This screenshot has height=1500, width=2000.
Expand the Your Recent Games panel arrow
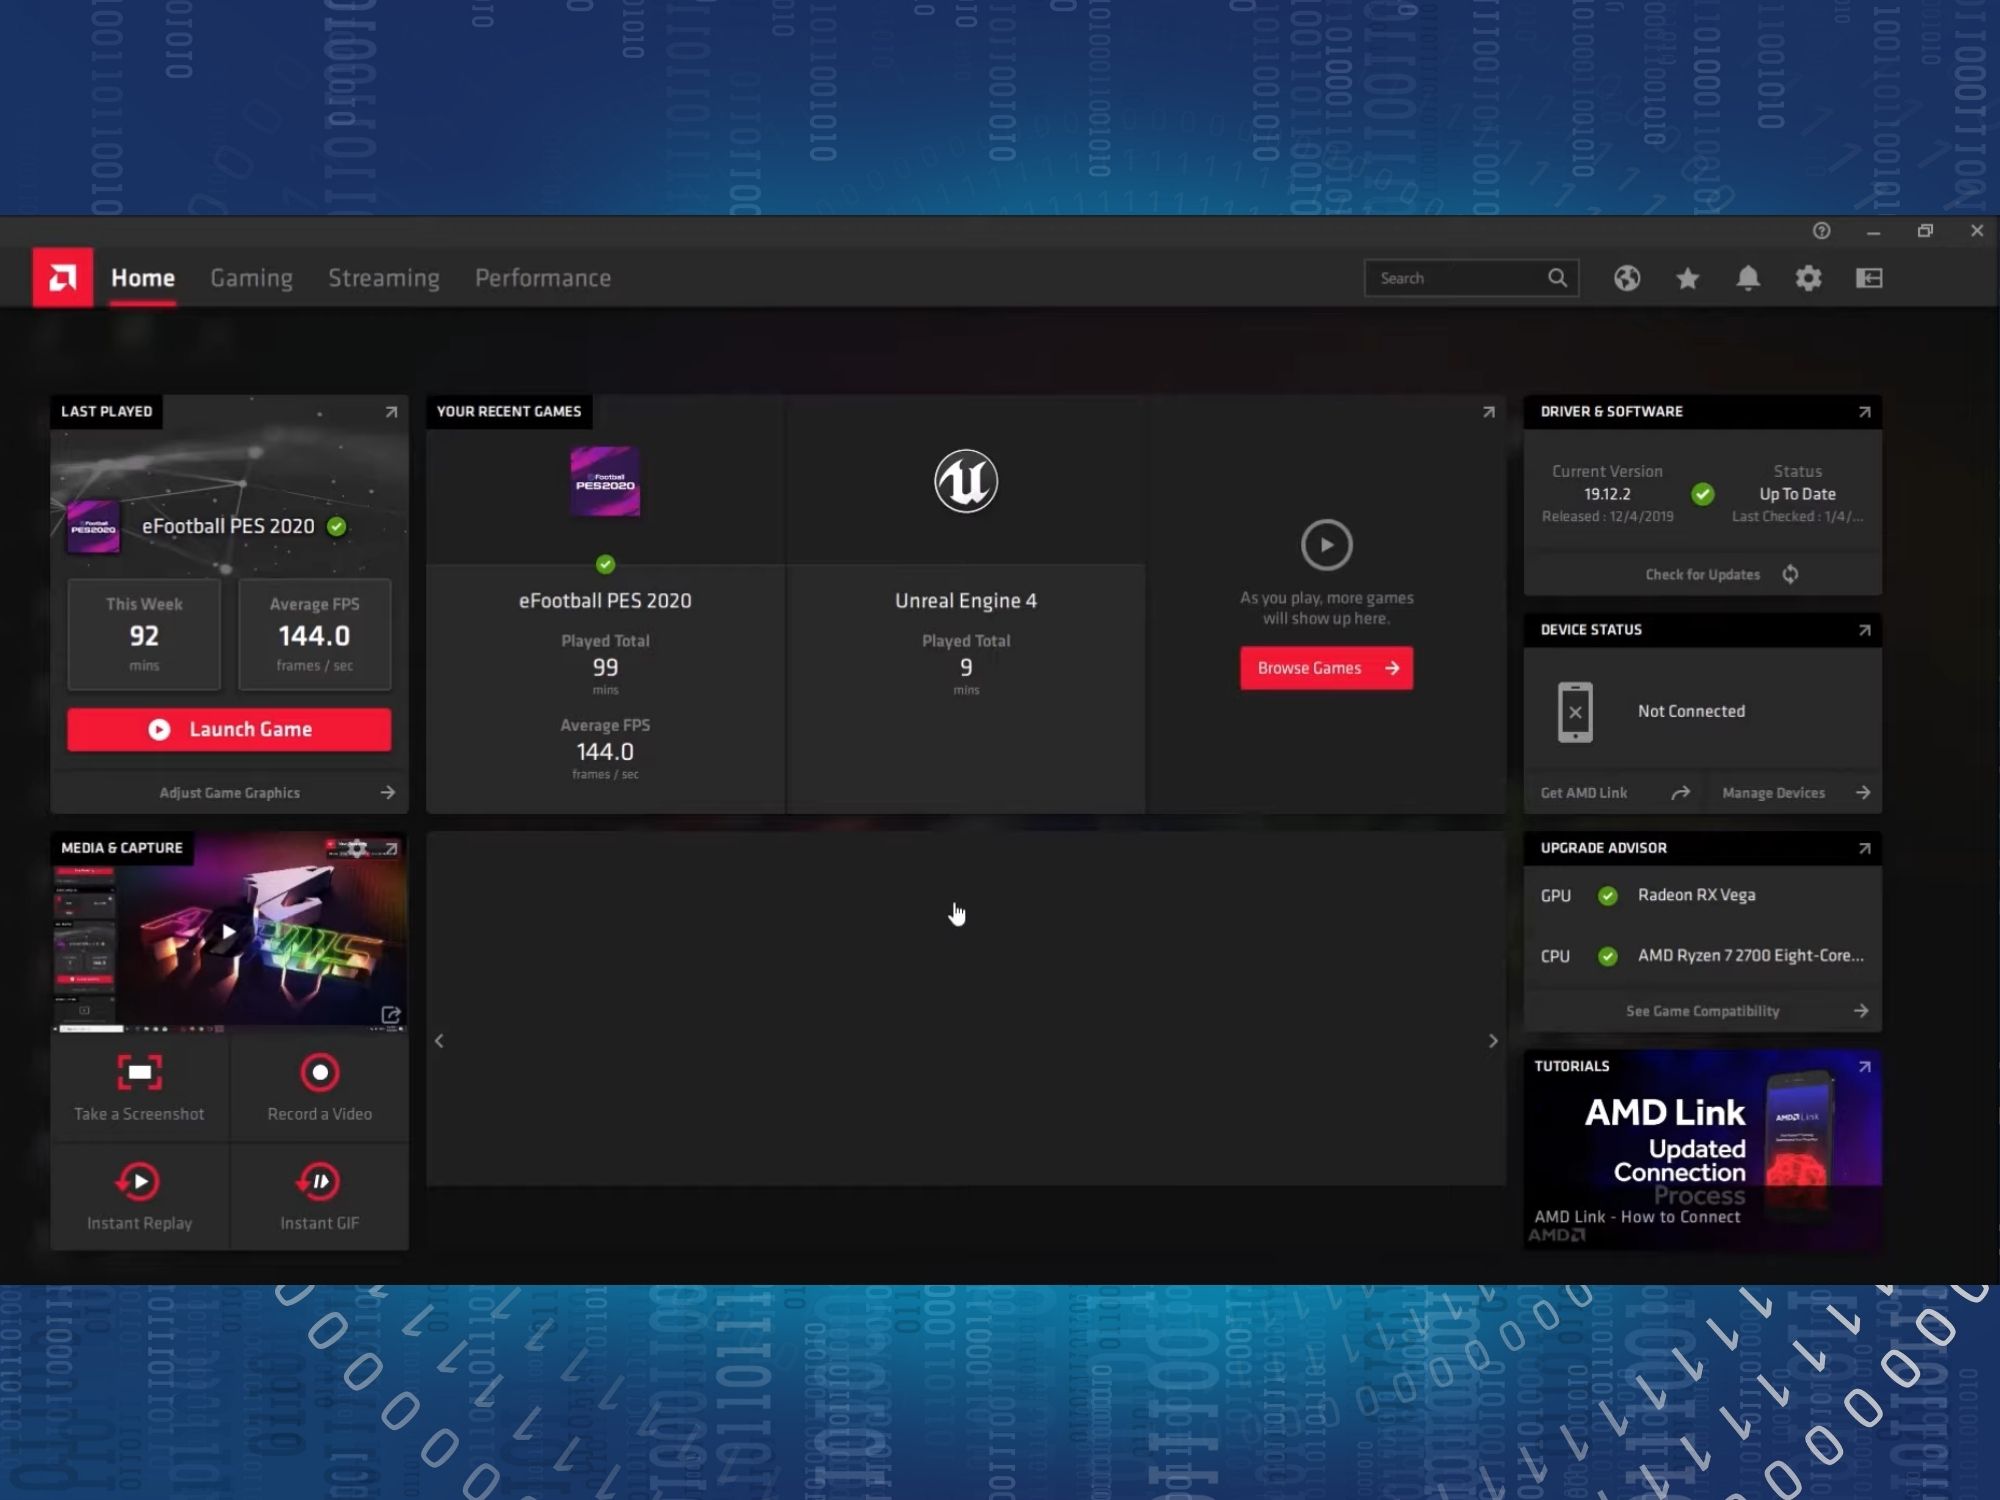(1489, 412)
